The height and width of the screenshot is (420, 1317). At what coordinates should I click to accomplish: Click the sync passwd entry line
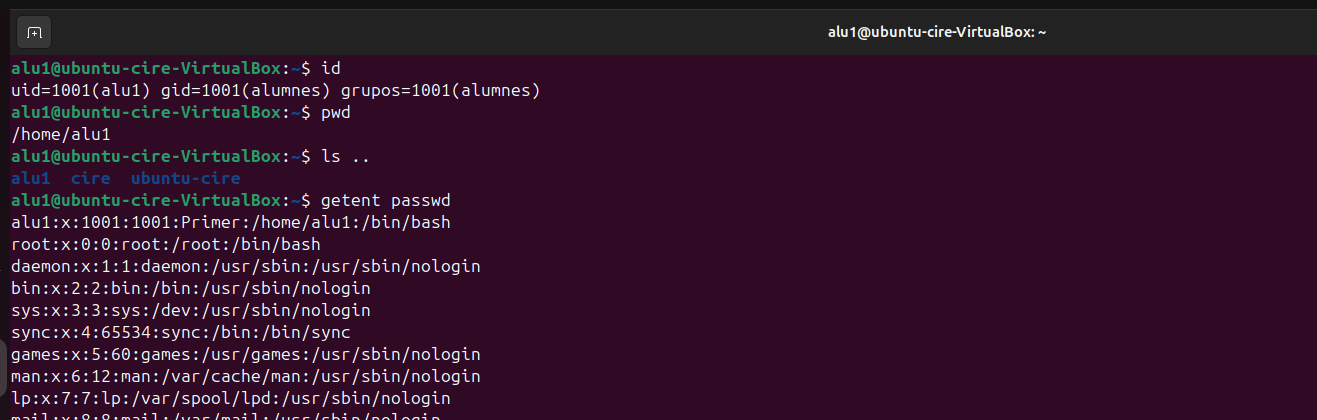coord(180,332)
